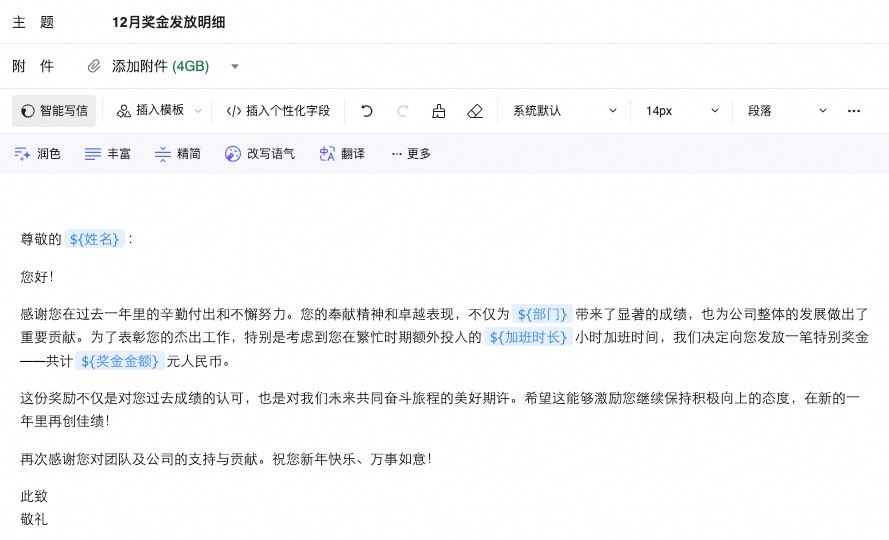Open the 插入模板 template menu

click(x=159, y=111)
